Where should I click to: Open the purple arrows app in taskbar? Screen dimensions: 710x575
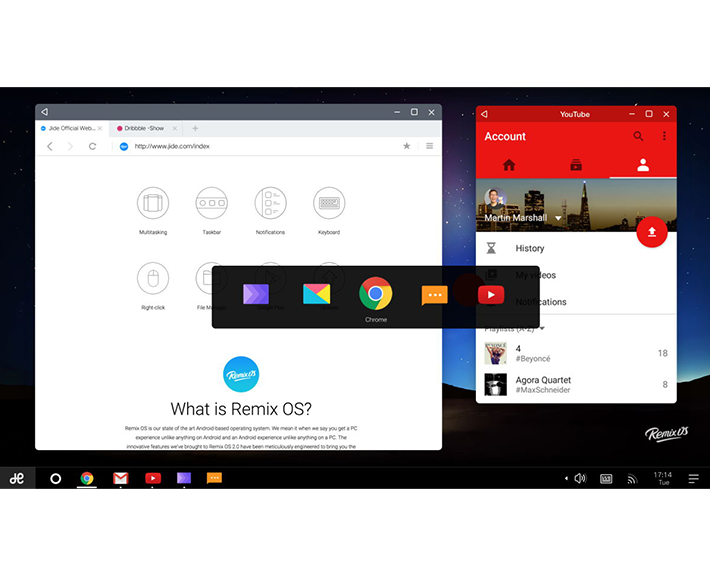pos(184,478)
